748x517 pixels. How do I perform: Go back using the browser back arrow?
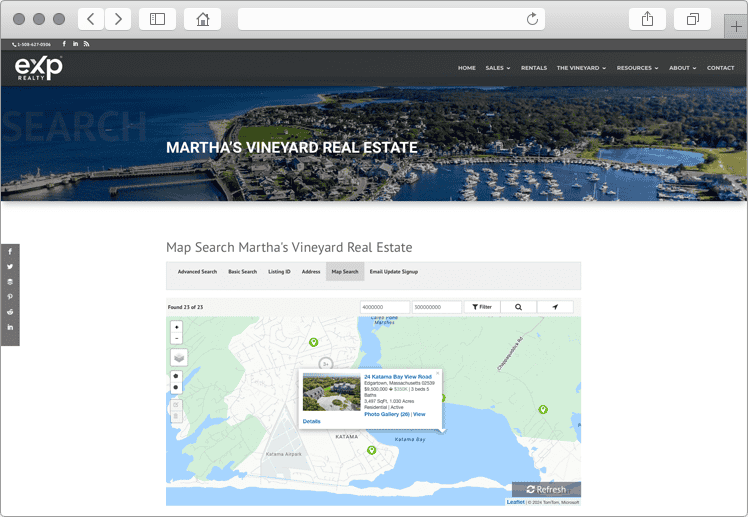[x=91, y=19]
